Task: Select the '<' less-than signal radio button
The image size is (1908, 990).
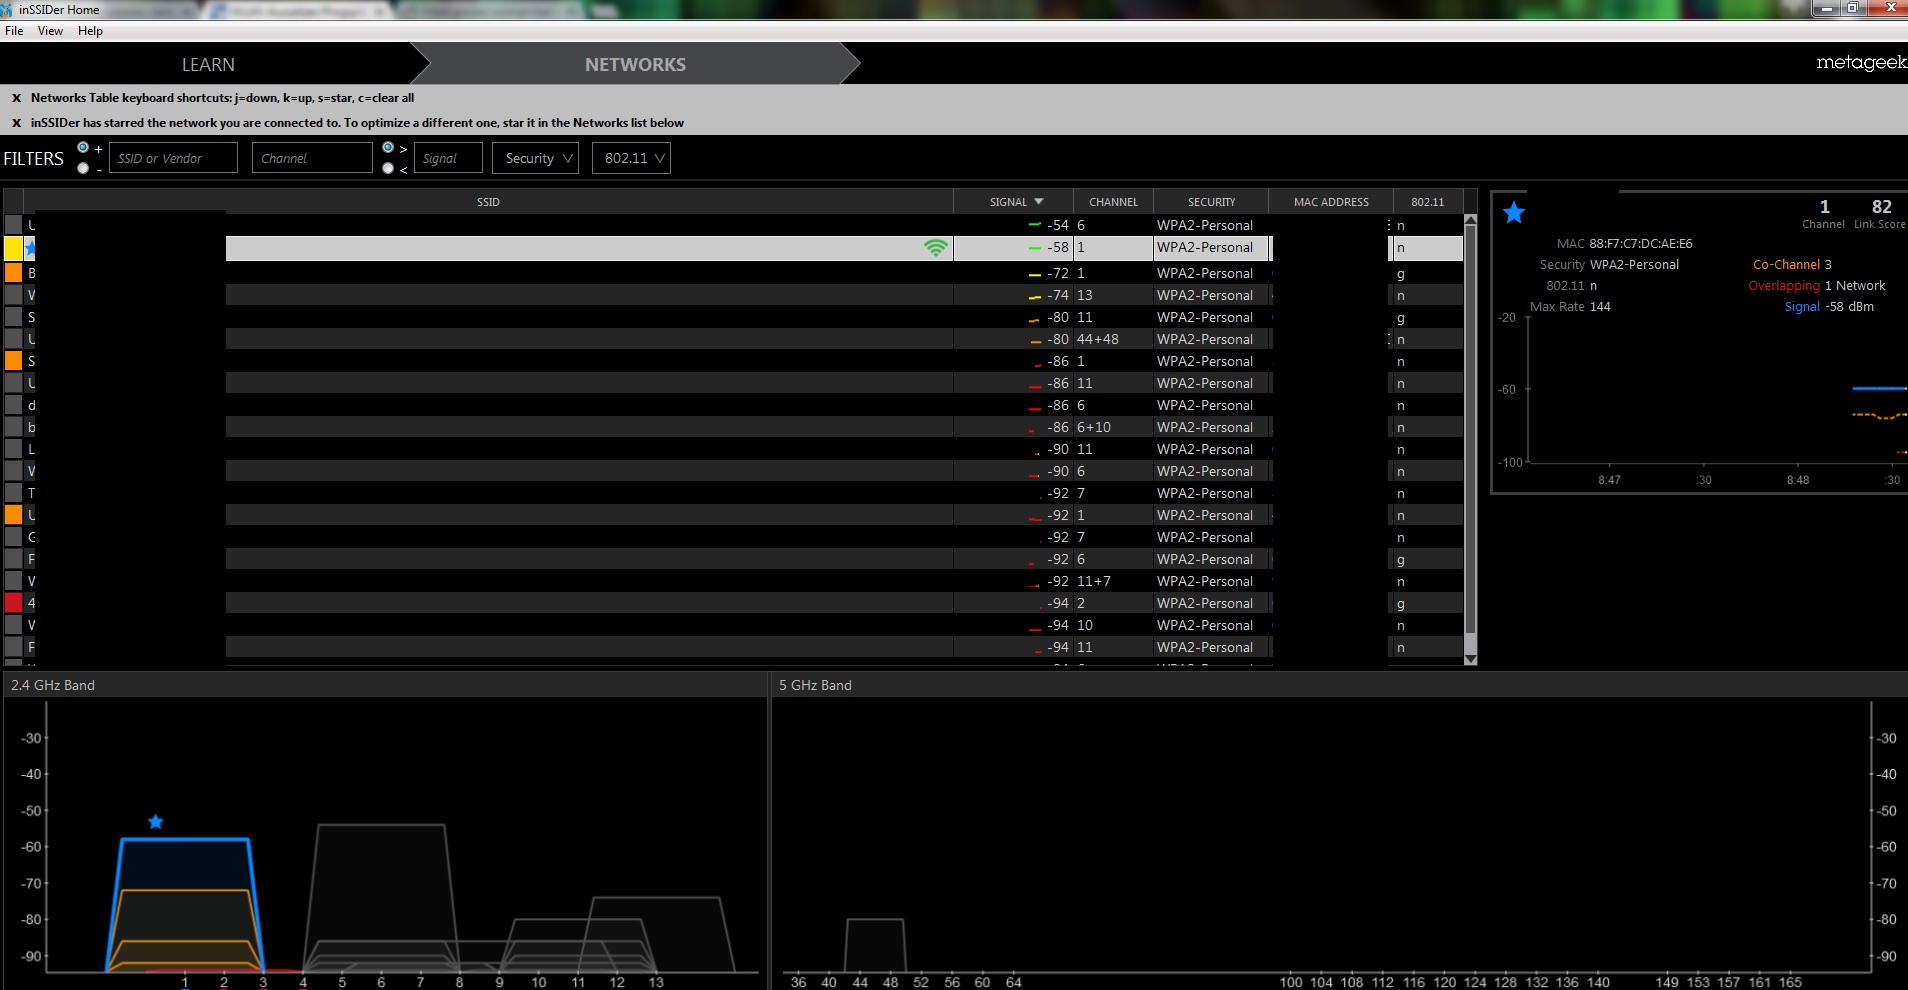Action: click(388, 168)
